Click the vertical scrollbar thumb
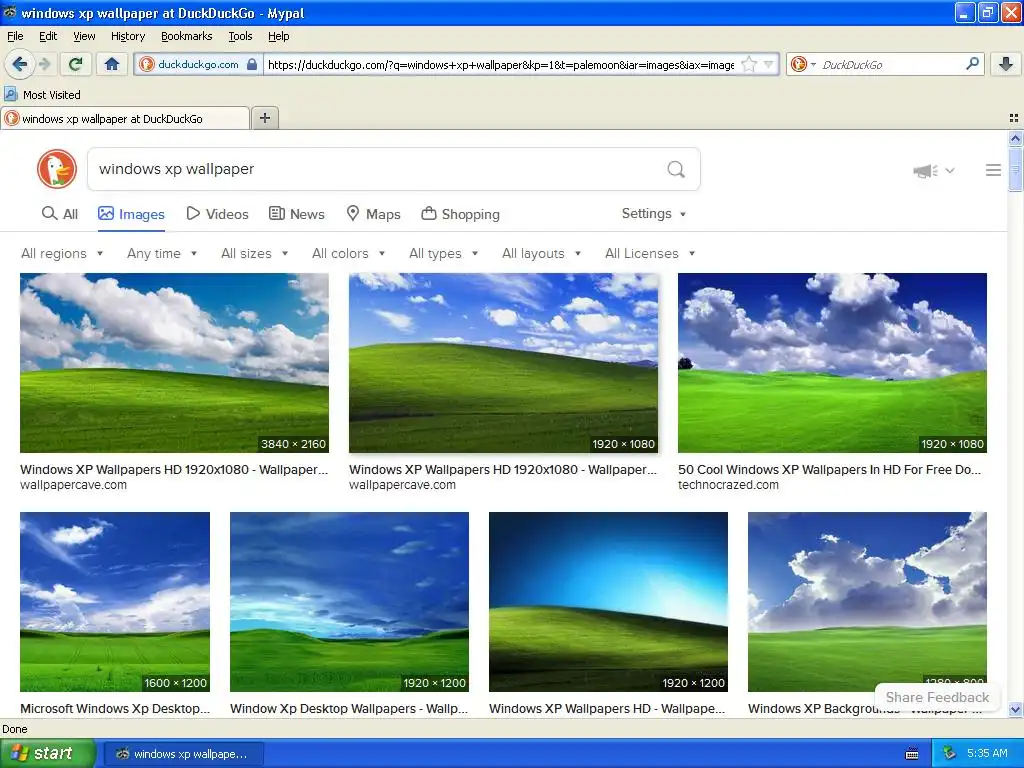 [x=1015, y=169]
